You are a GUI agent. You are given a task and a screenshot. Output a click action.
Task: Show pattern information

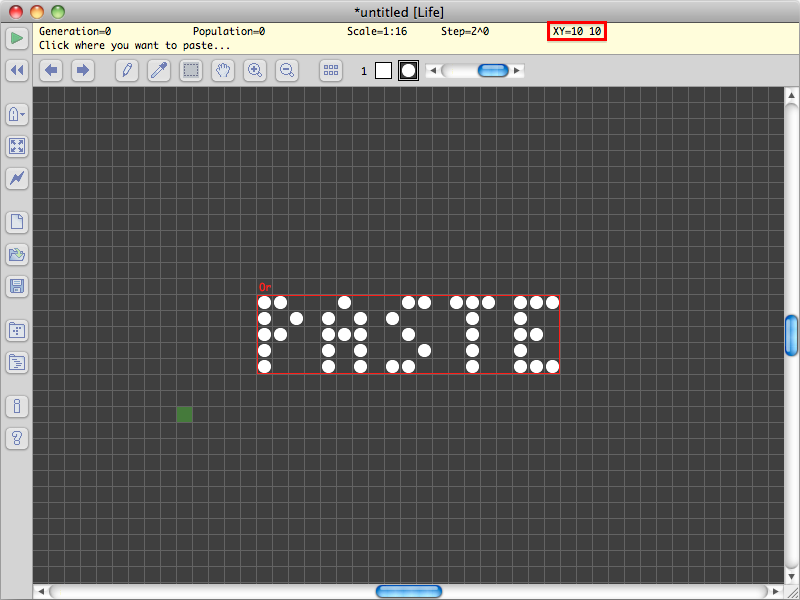(x=17, y=406)
